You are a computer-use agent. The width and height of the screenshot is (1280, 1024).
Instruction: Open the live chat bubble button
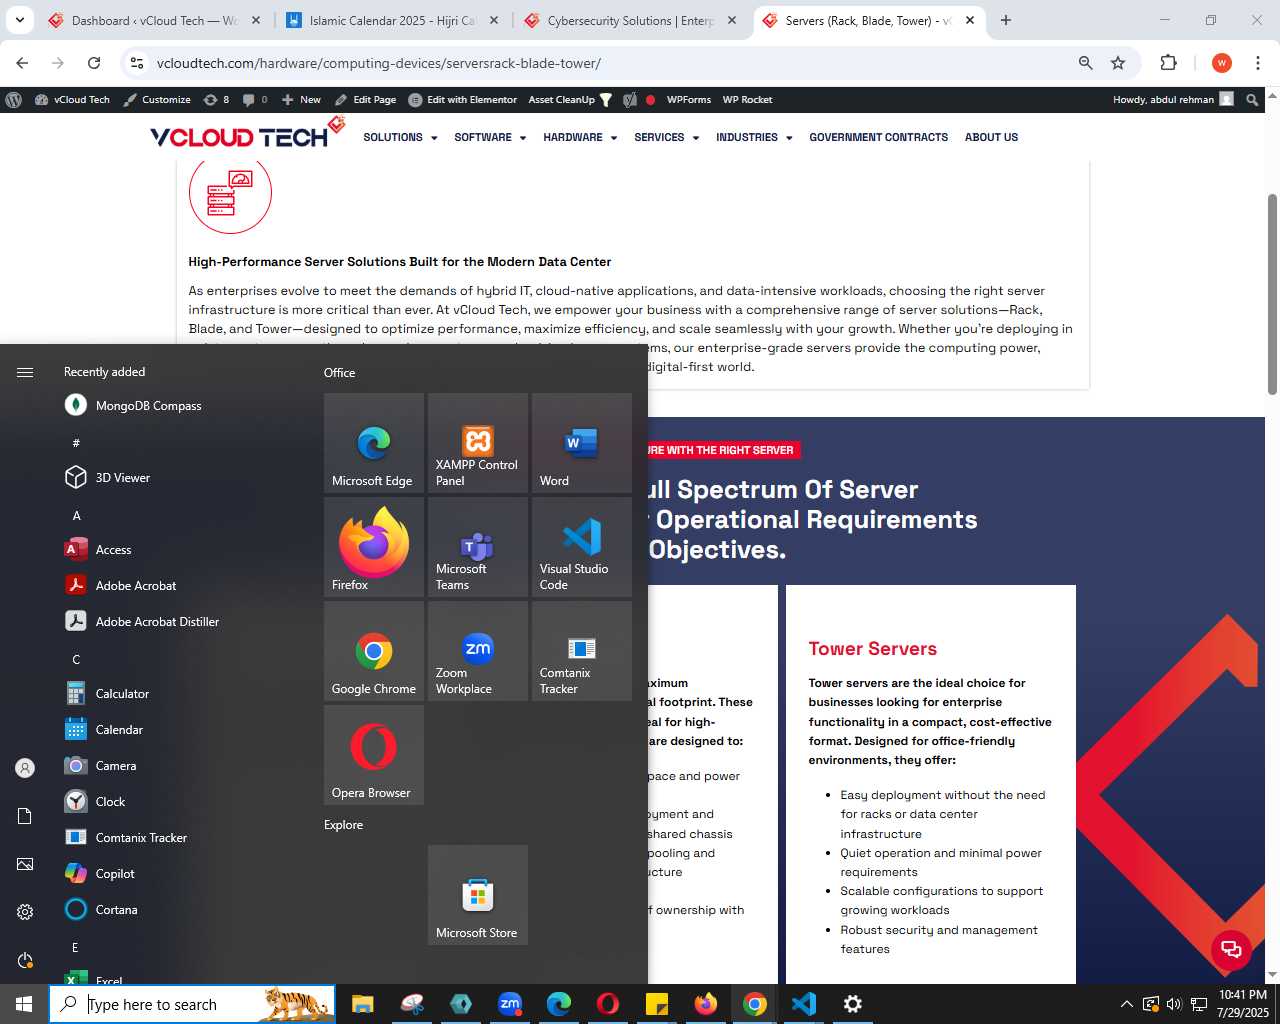point(1231,949)
